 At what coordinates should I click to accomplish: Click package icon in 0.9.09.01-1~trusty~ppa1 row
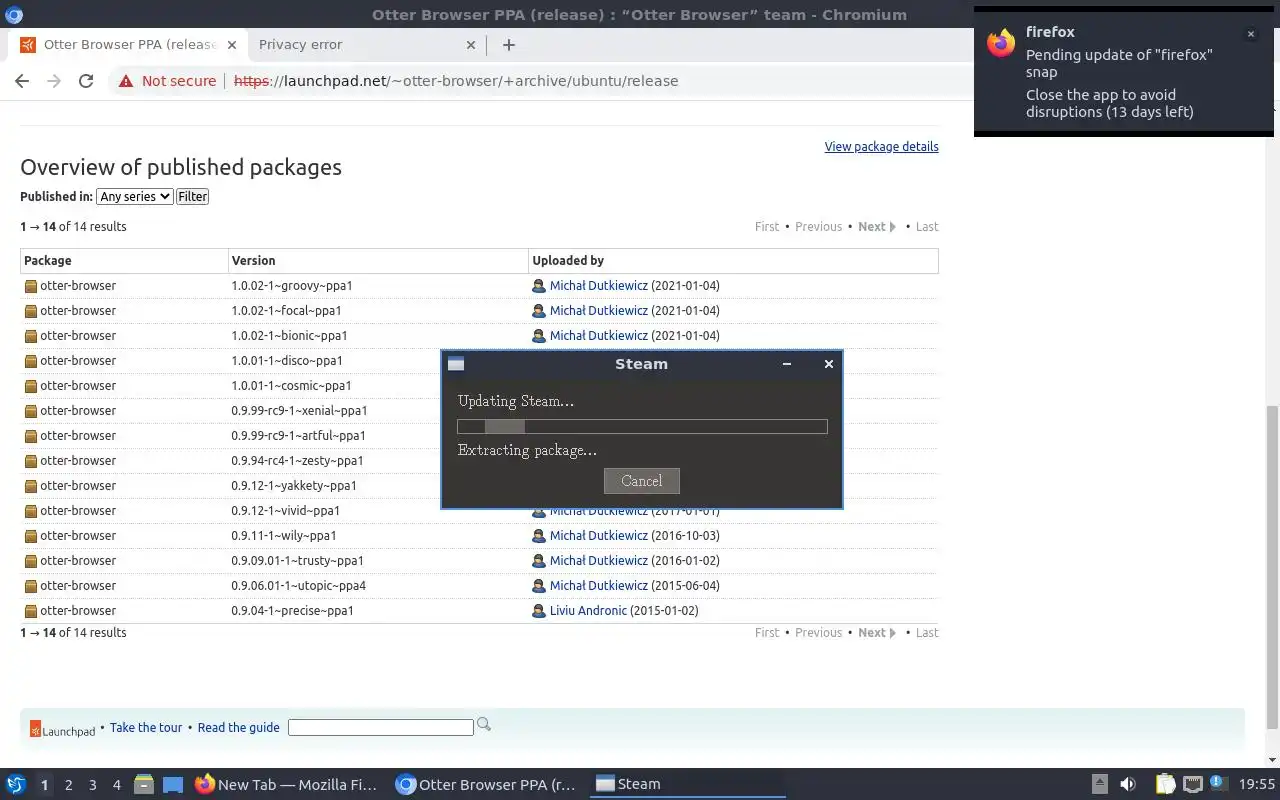(31, 561)
